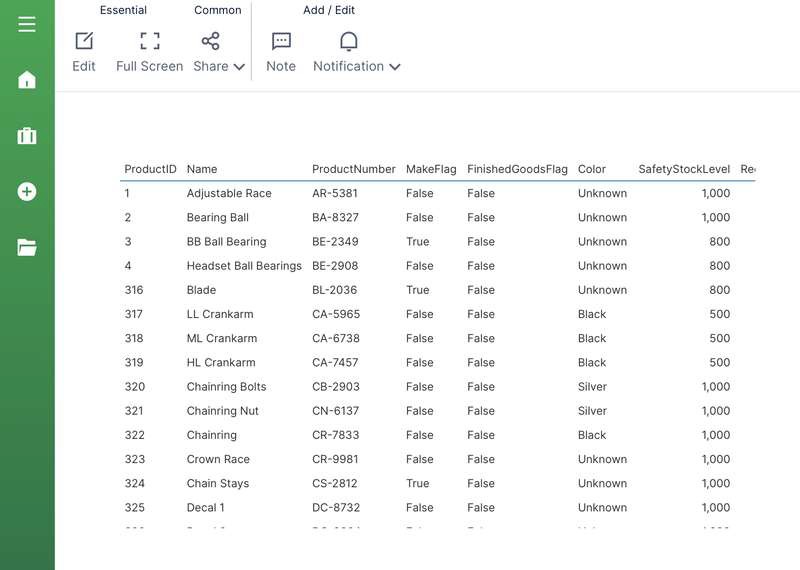Sort by Color column header
800x570 pixels.
click(x=592, y=169)
